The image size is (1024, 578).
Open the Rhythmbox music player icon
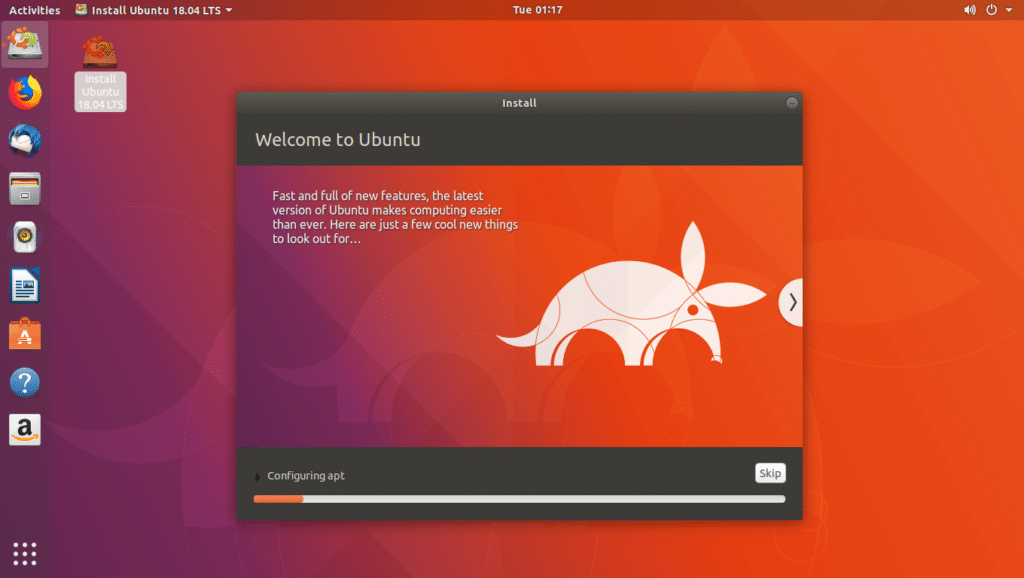tap(24, 237)
